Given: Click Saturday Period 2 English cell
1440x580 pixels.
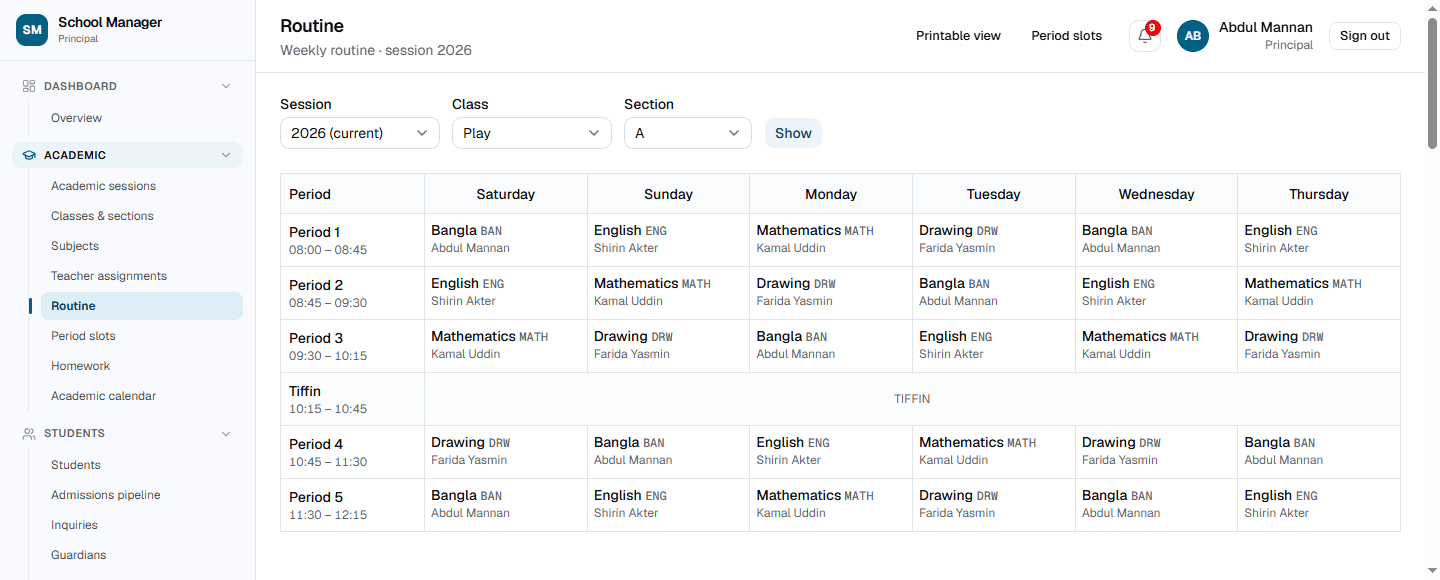Looking at the screenshot, I should click(x=506, y=293).
